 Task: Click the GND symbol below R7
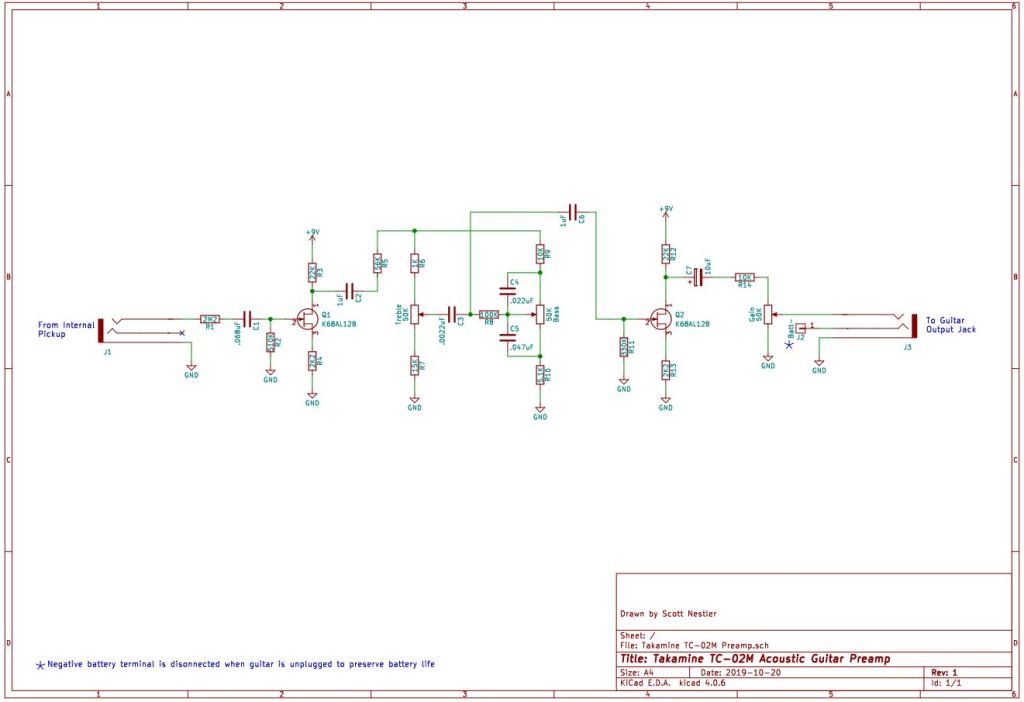[x=414, y=405]
